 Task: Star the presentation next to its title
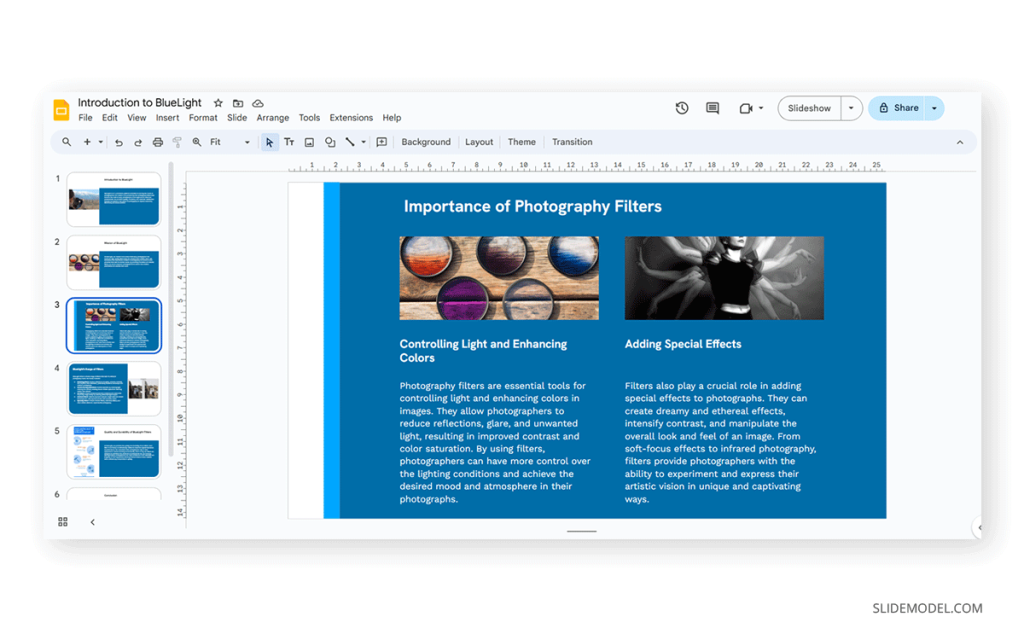click(218, 103)
